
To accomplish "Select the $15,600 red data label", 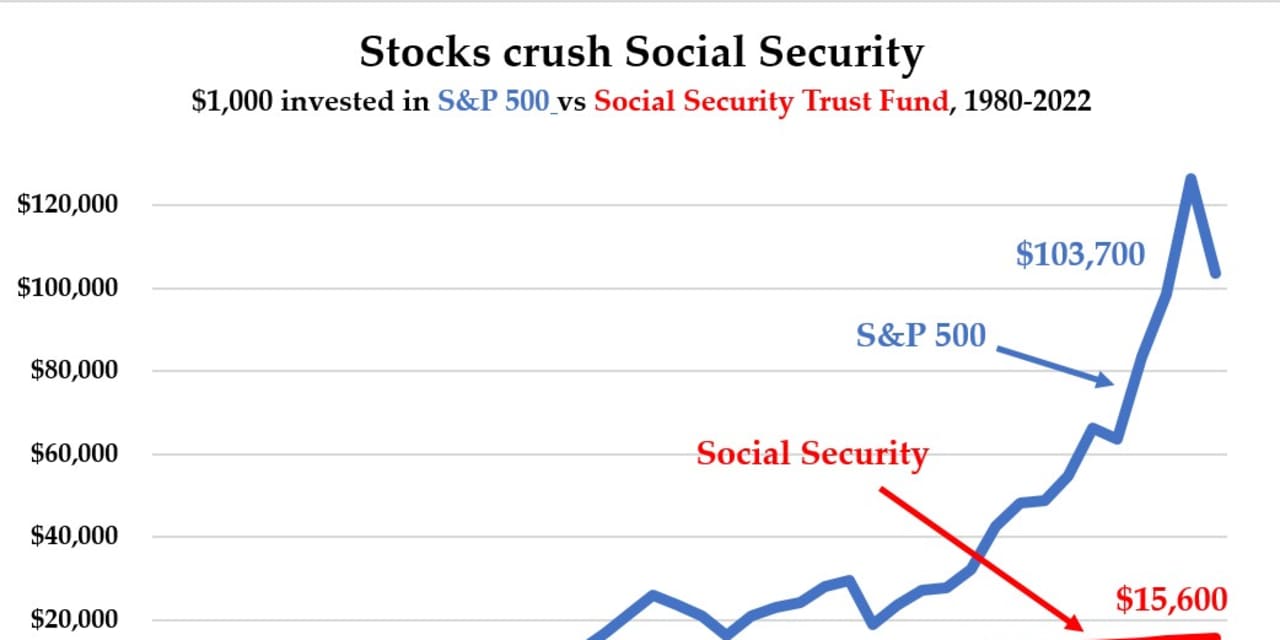I will click(1171, 599).
